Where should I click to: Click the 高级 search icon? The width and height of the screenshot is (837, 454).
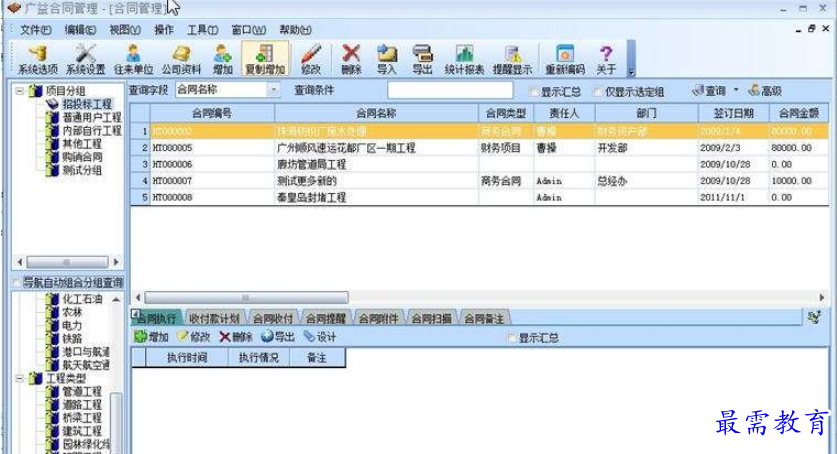click(x=765, y=91)
